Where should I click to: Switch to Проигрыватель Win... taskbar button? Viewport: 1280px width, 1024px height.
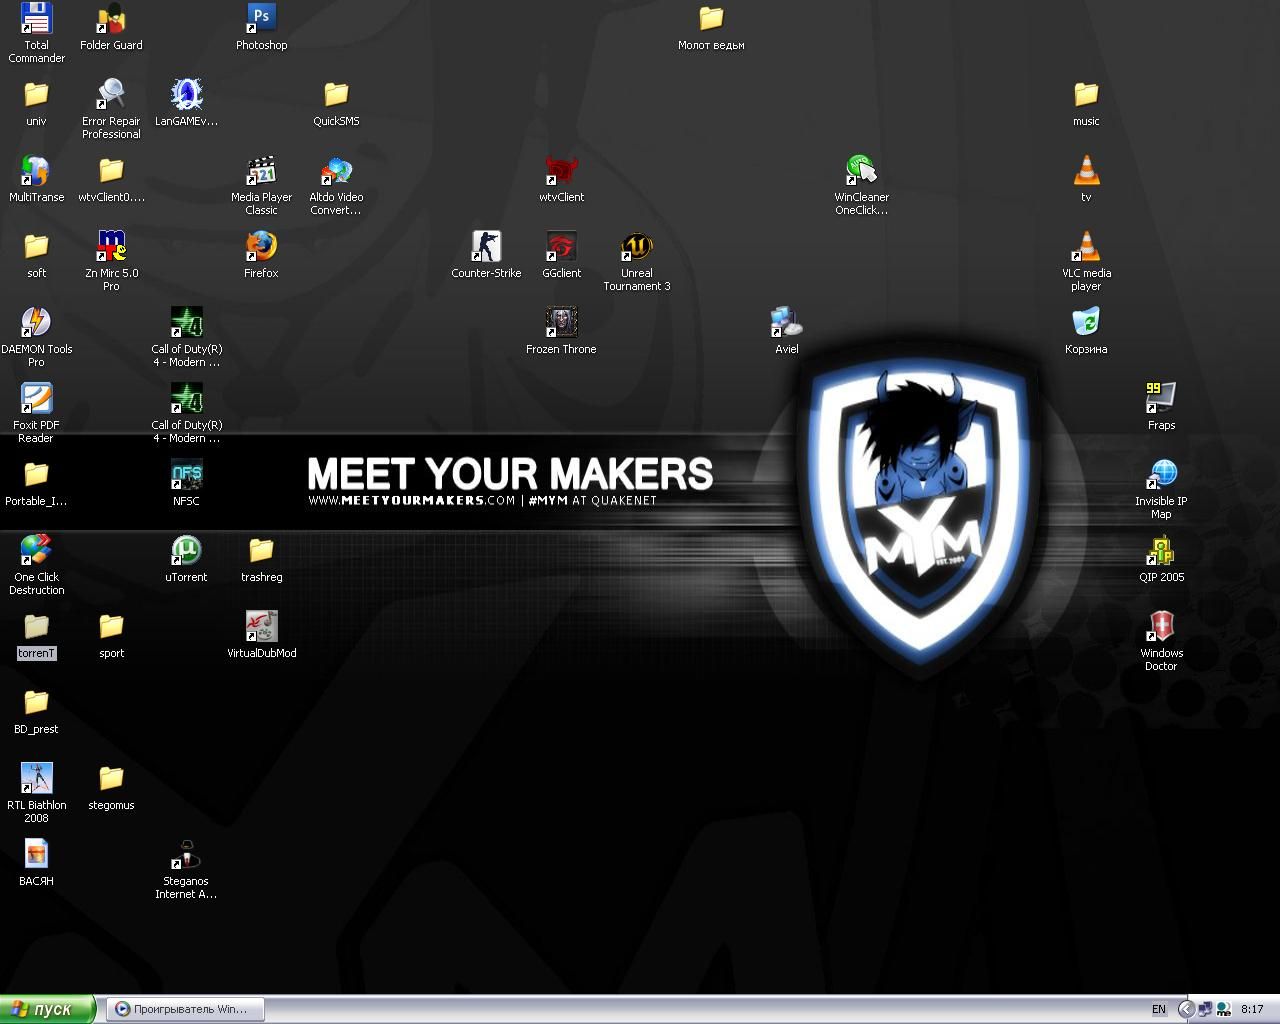coord(186,1009)
